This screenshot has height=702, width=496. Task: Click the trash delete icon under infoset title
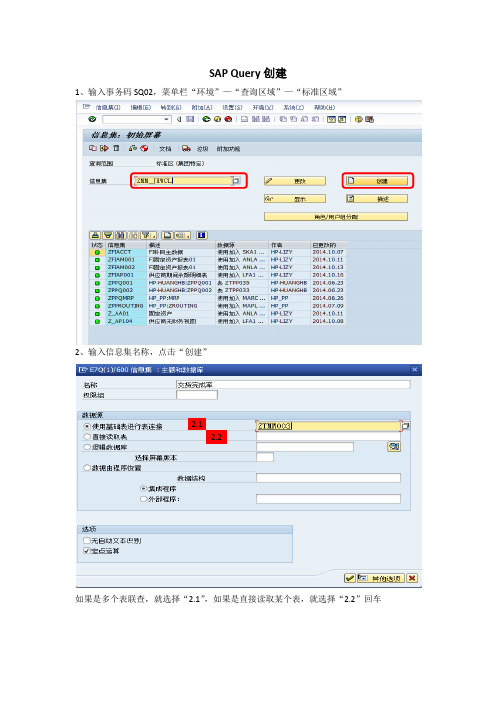pyautogui.click(x=116, y=148)
